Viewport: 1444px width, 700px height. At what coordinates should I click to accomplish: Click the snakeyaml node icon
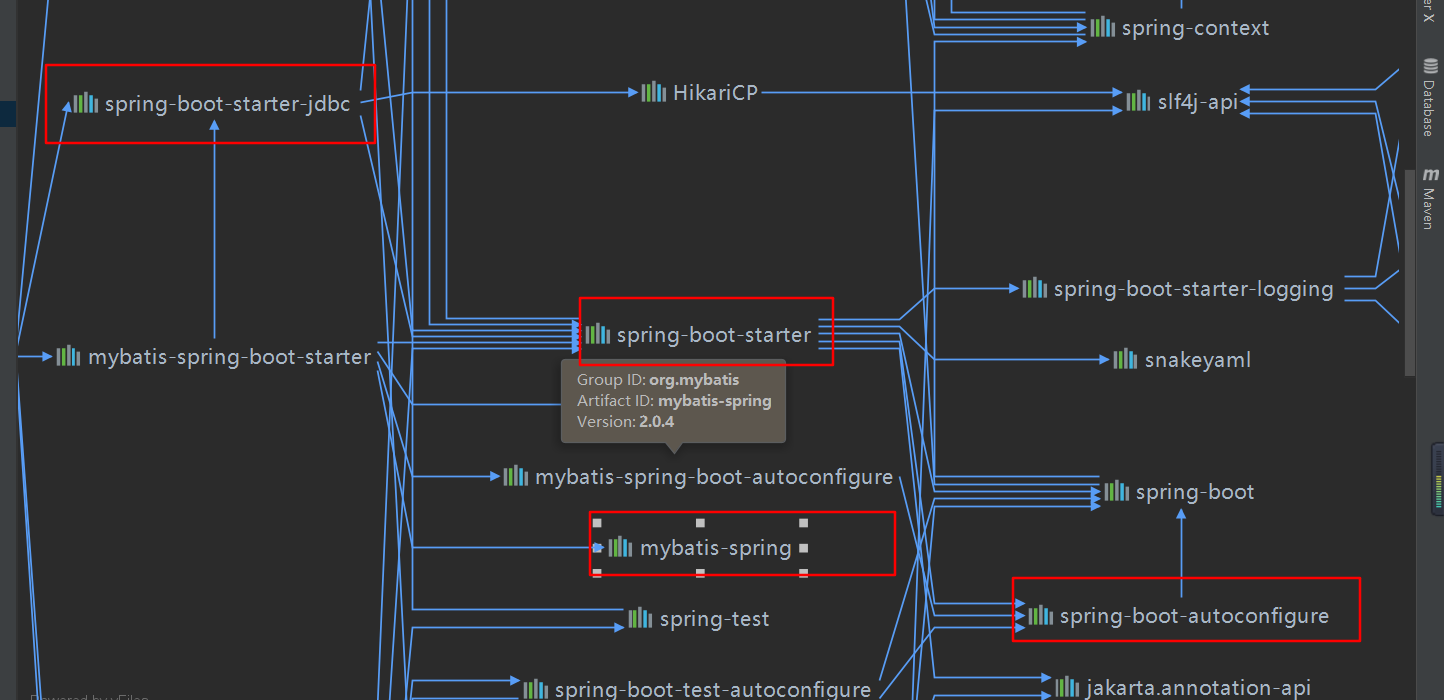pyautogui.click(x=1125, y=359)
